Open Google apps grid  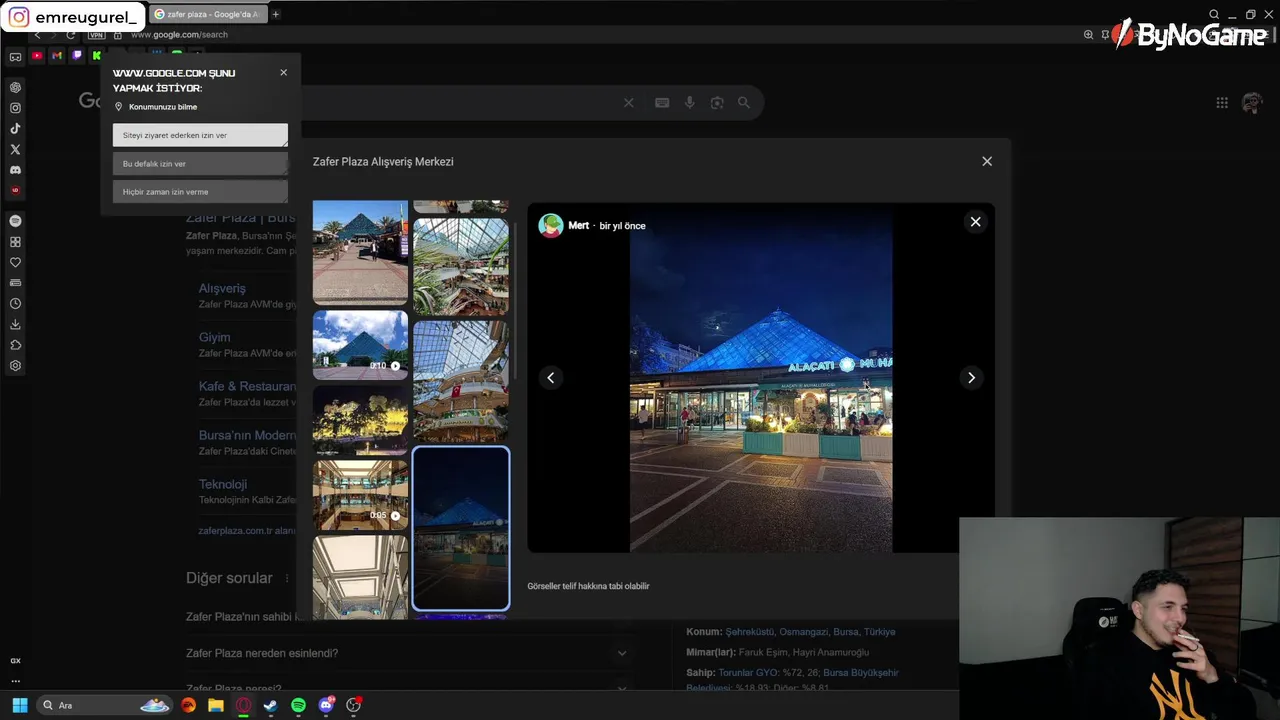tap(1222, 103)
